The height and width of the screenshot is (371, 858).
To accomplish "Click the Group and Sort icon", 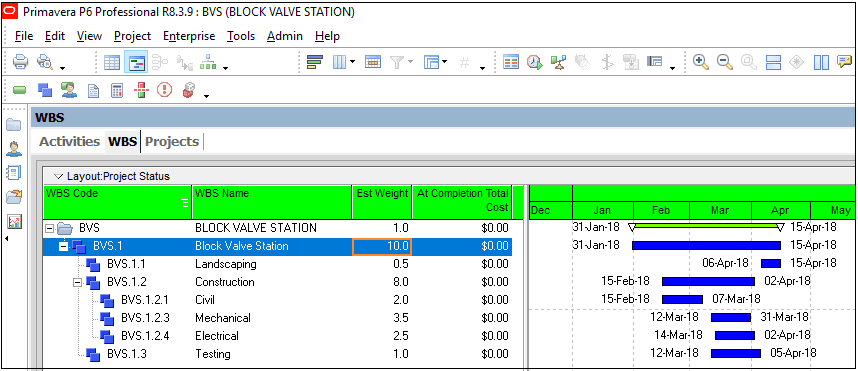I will [432, 62].
